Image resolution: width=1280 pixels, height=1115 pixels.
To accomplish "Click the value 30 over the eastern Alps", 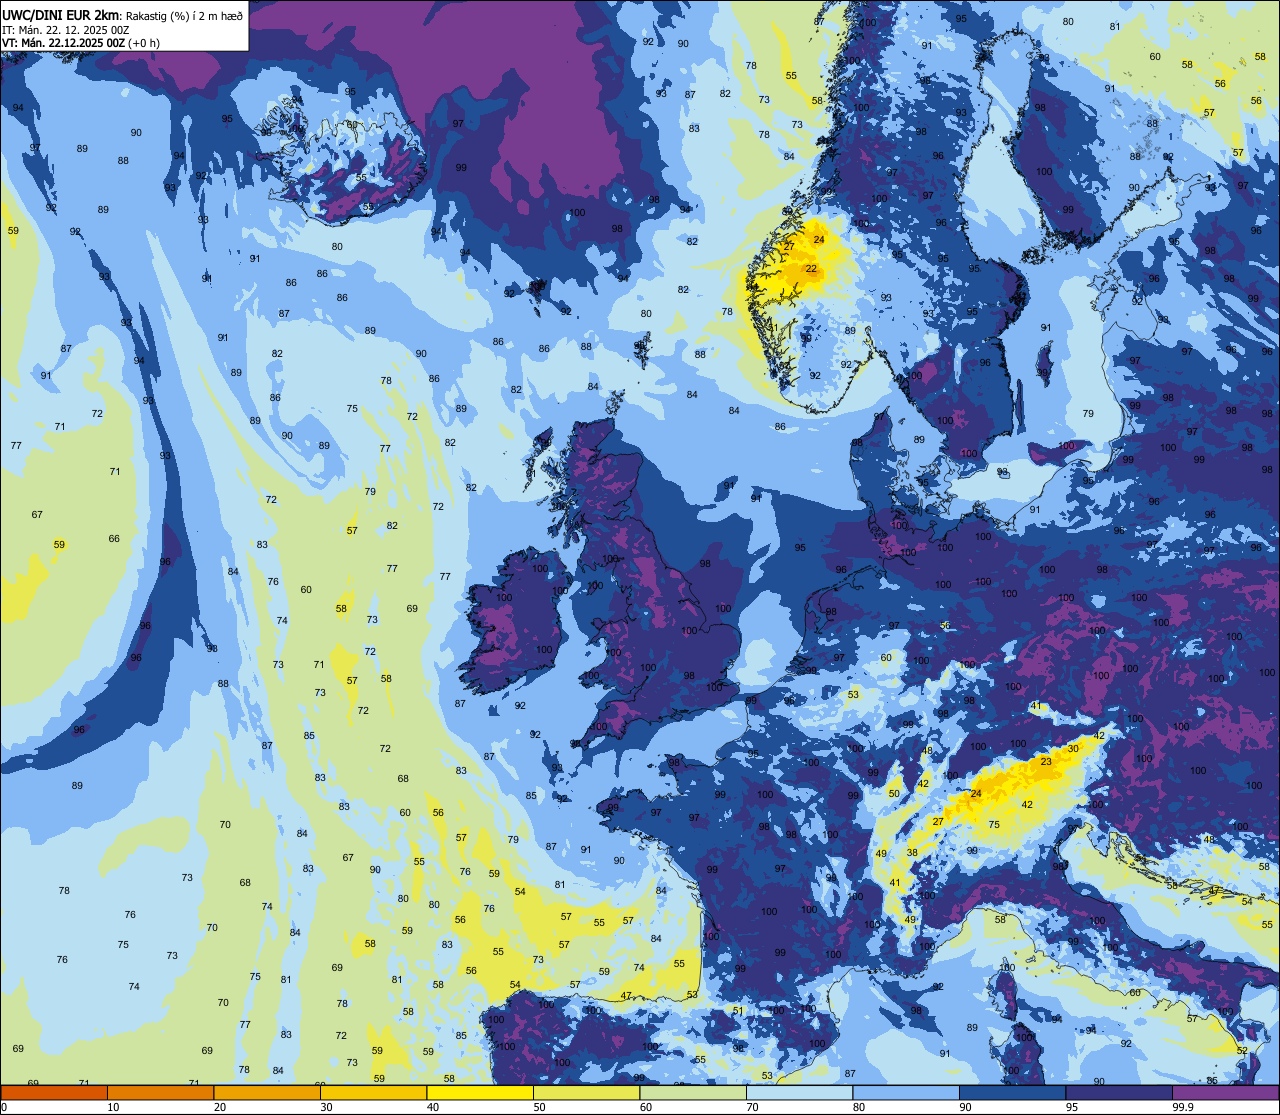I will [1073, 749].
